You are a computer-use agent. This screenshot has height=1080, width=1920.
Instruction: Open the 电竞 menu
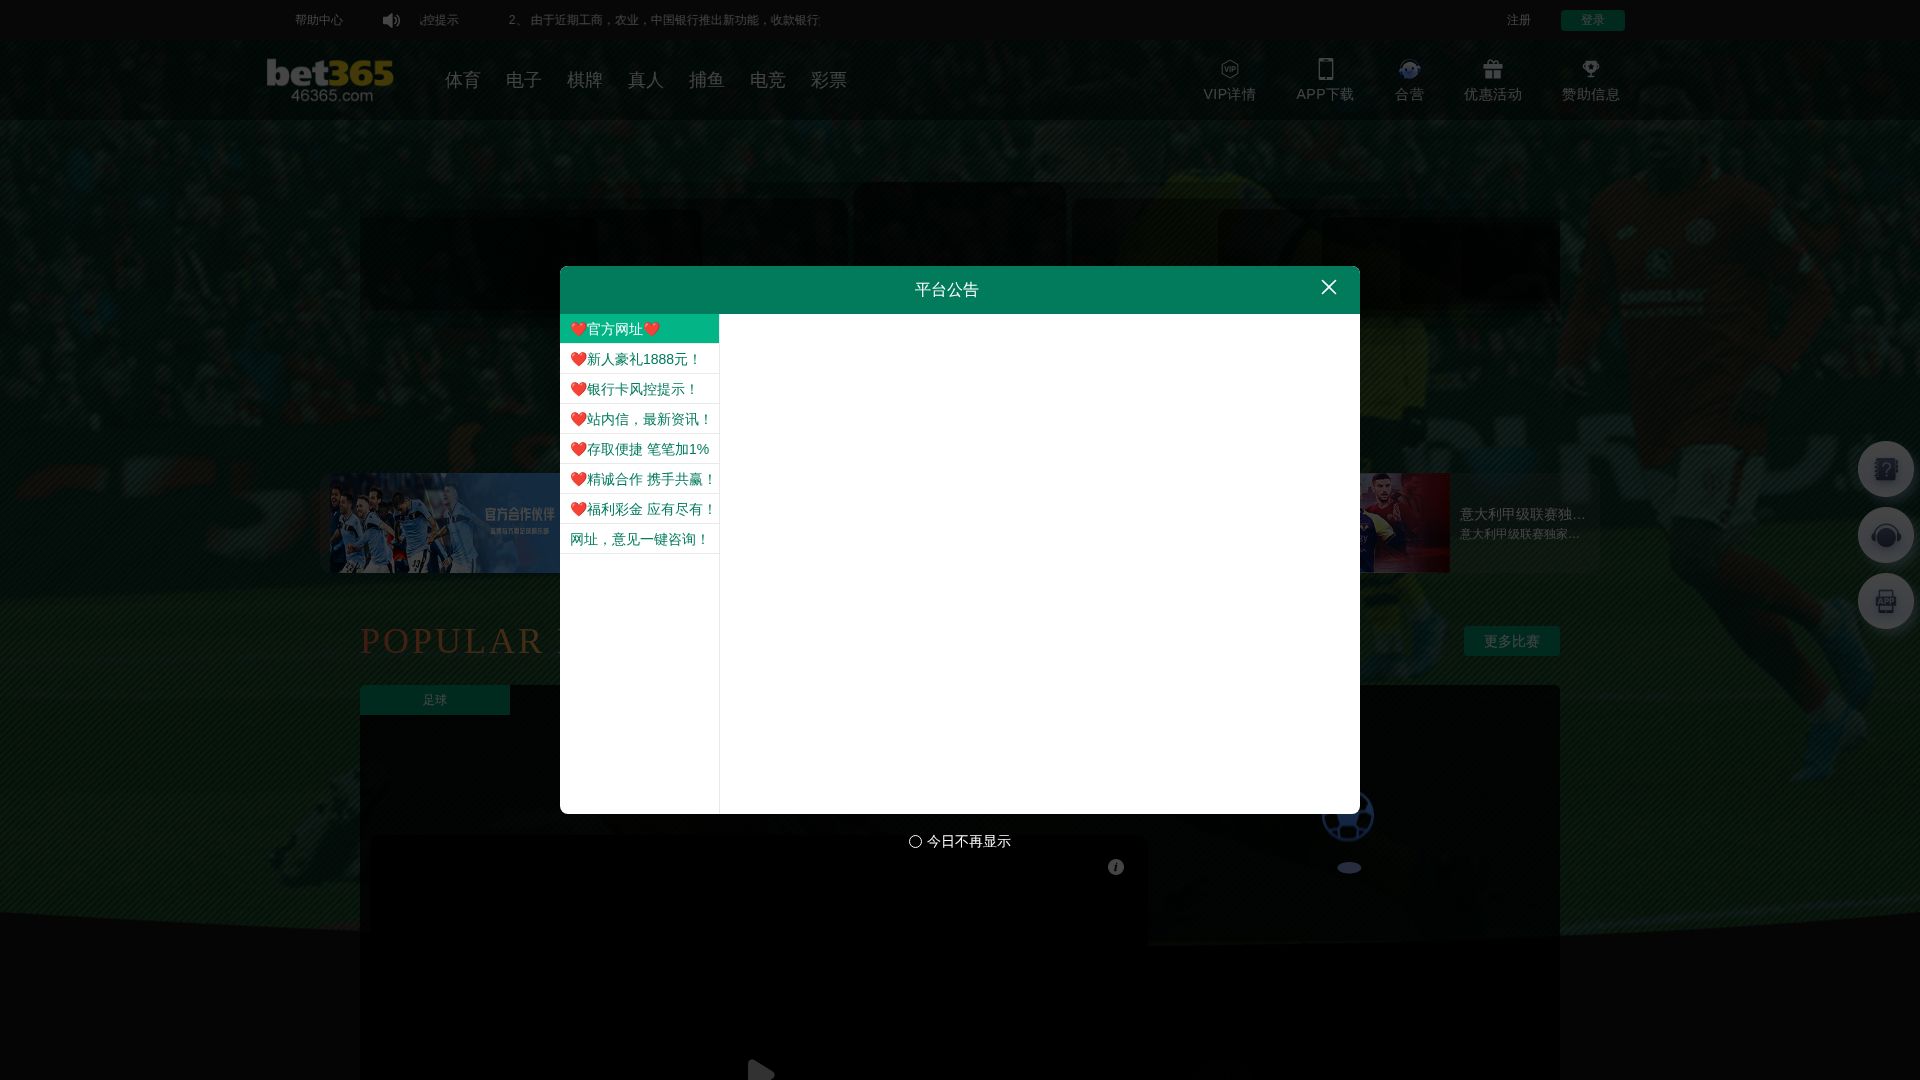(x=767, y=80)
